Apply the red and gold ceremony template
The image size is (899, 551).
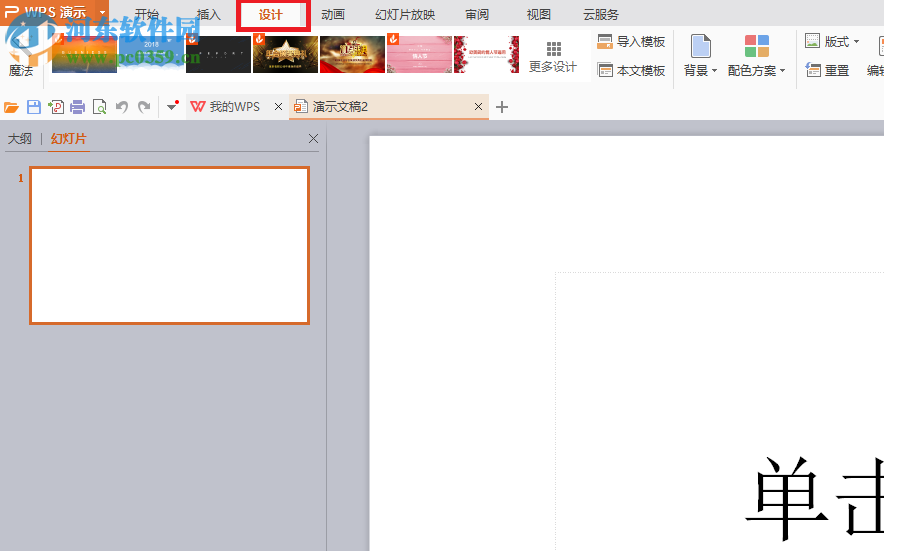tap(353, 54)
